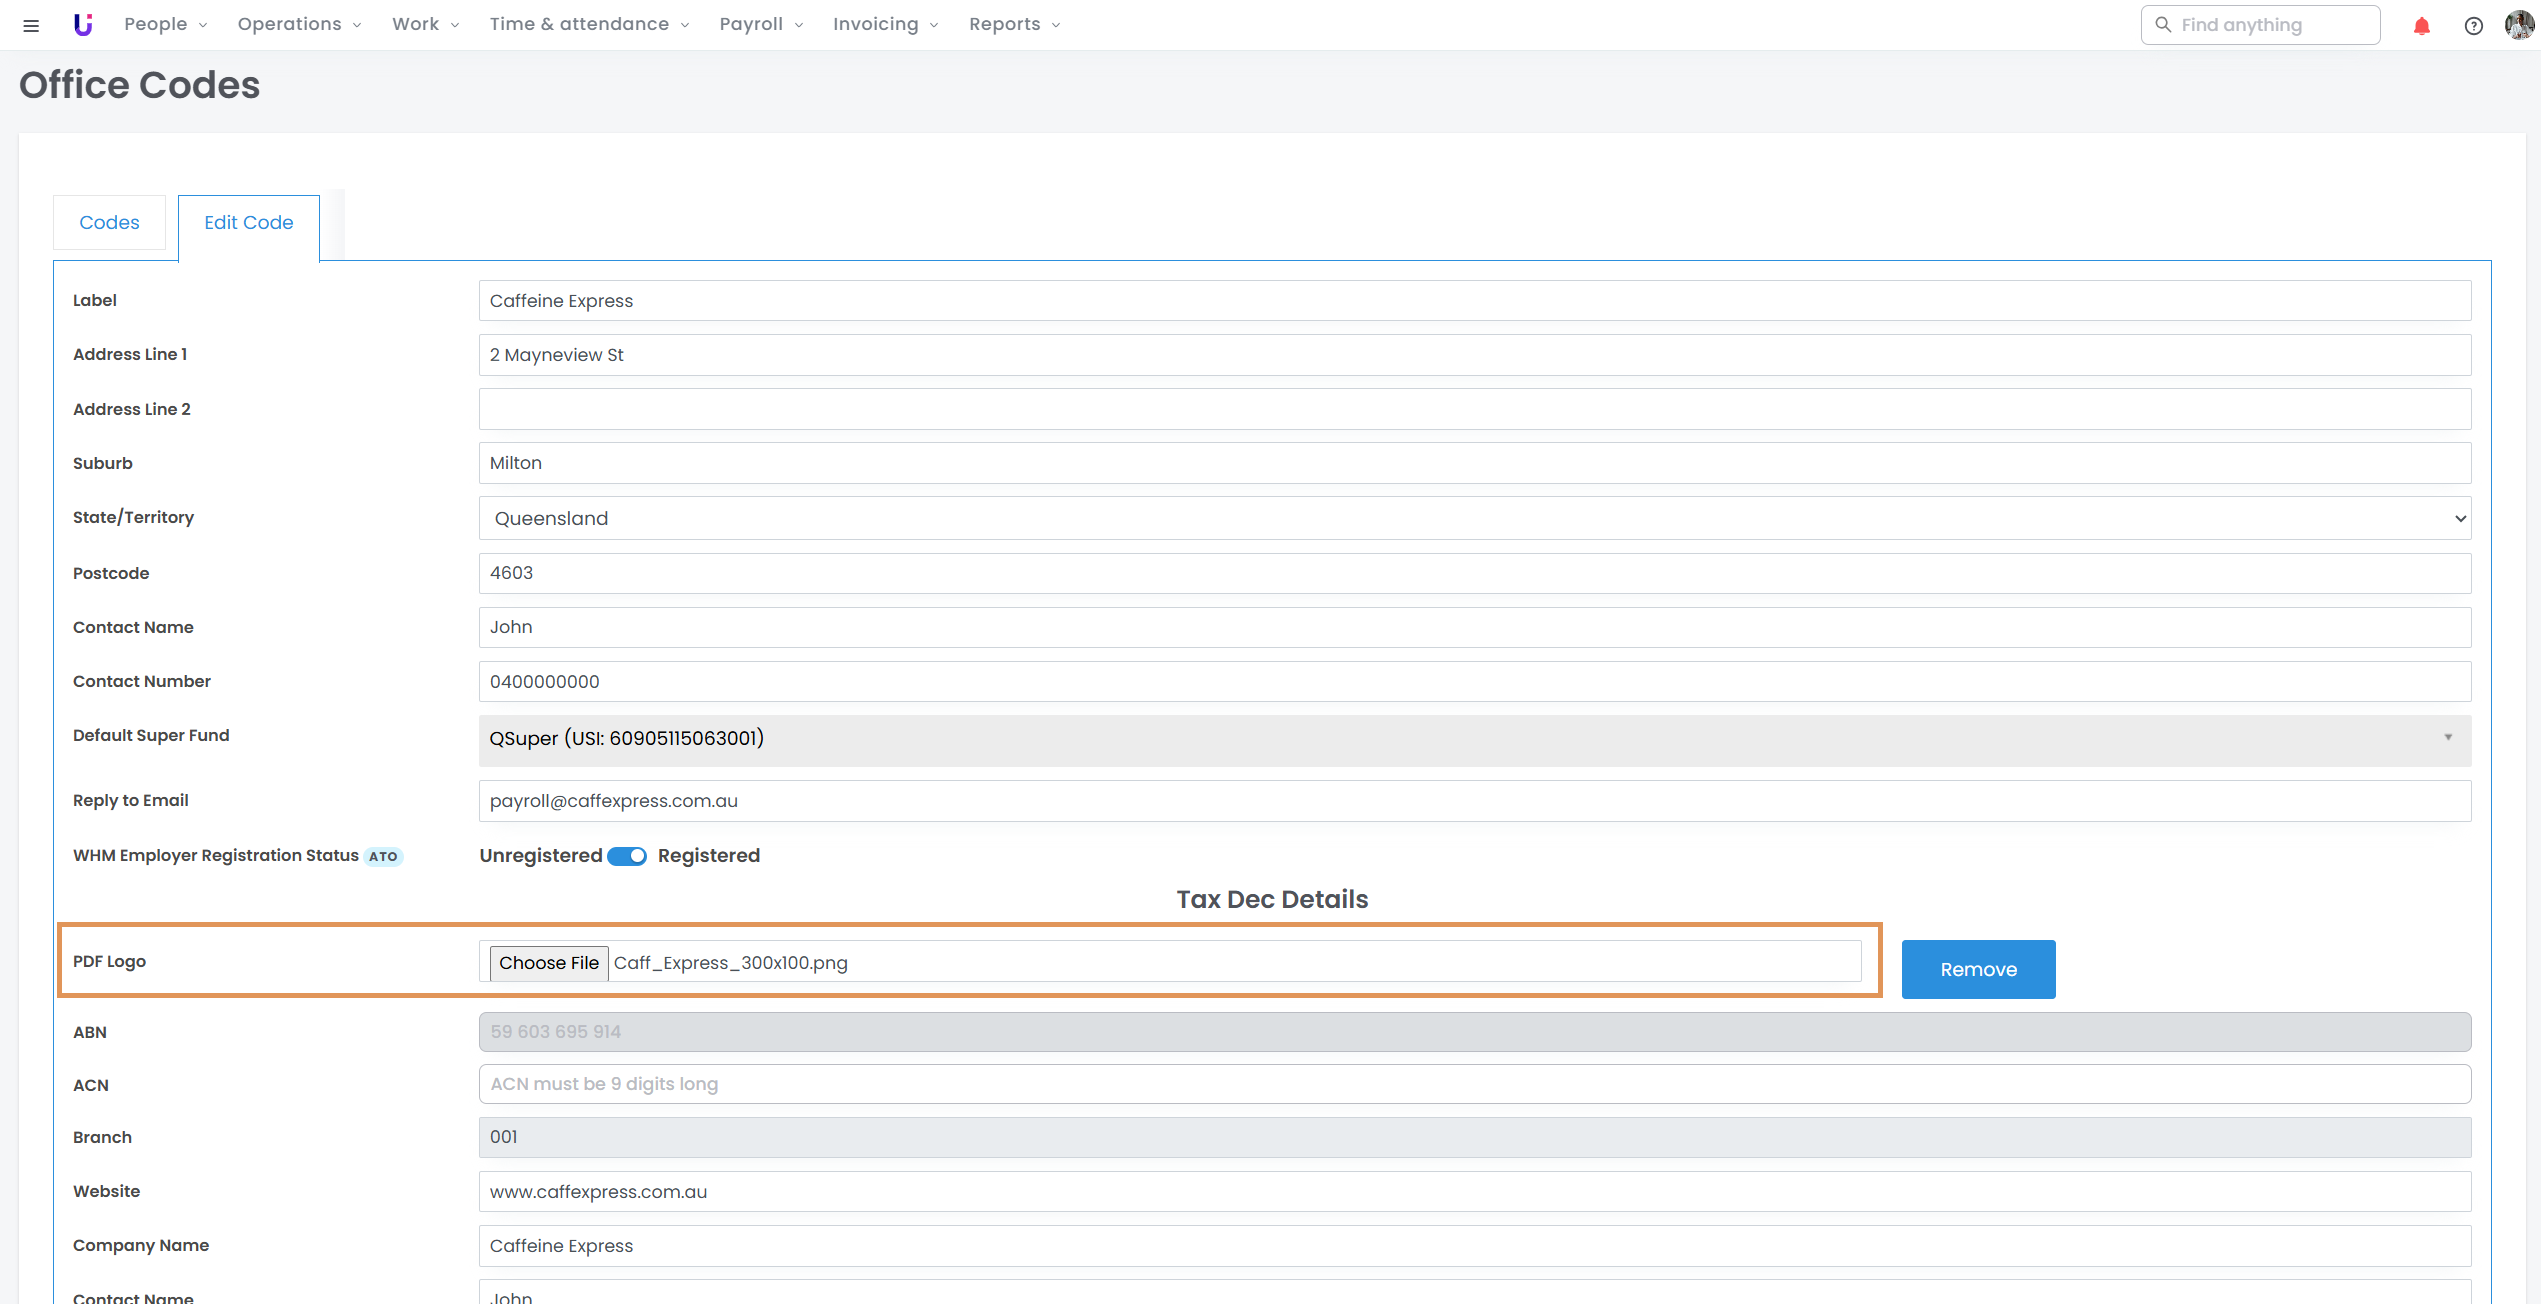This screenshot has width=2541, height=1304.
Task: Open the Default Super Fund dropdown
Action: [1474, 739]
